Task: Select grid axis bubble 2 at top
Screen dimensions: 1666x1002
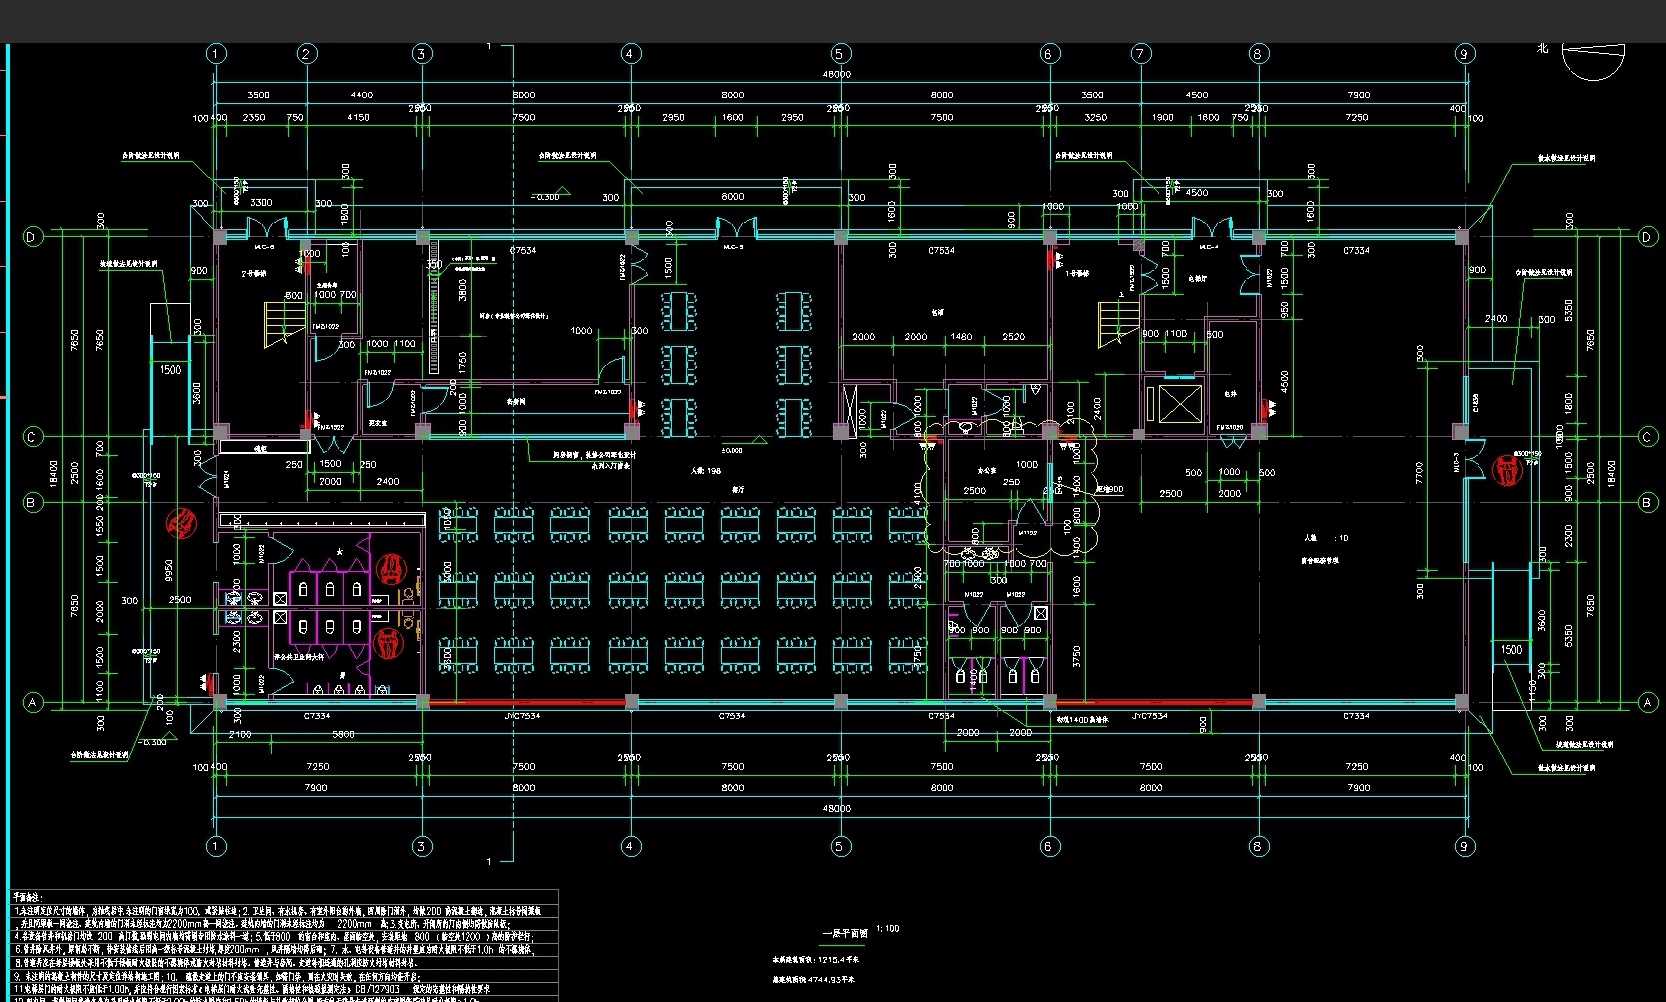Action: point(306,54)
